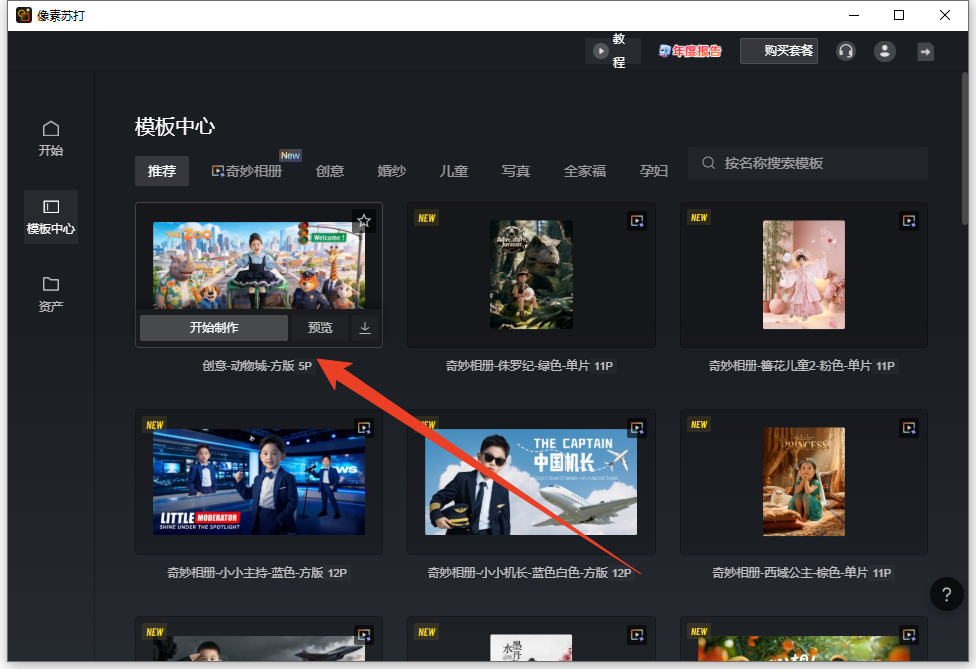This screenshot has width=976, height=669.
Task: Click the title 奇妙相册-小小主持-蓝色-方版 12P
Action: [x=257, y=573]
